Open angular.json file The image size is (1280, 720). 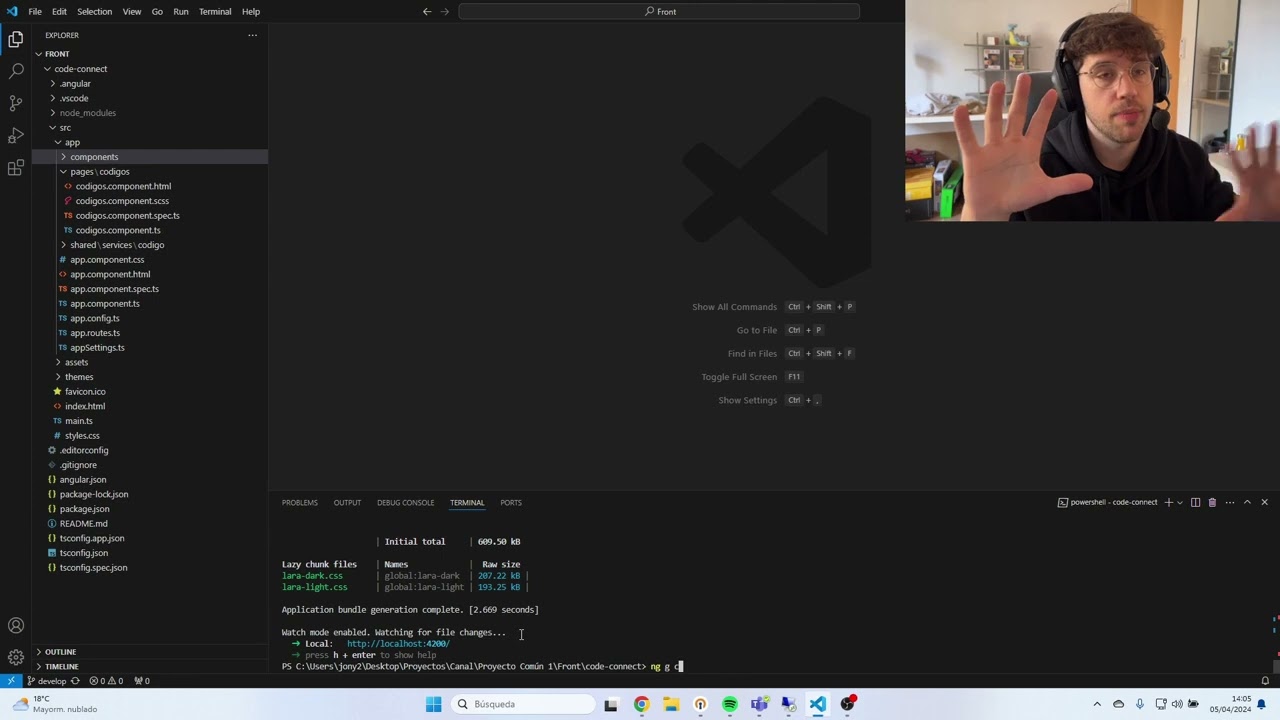coord(83,480)
